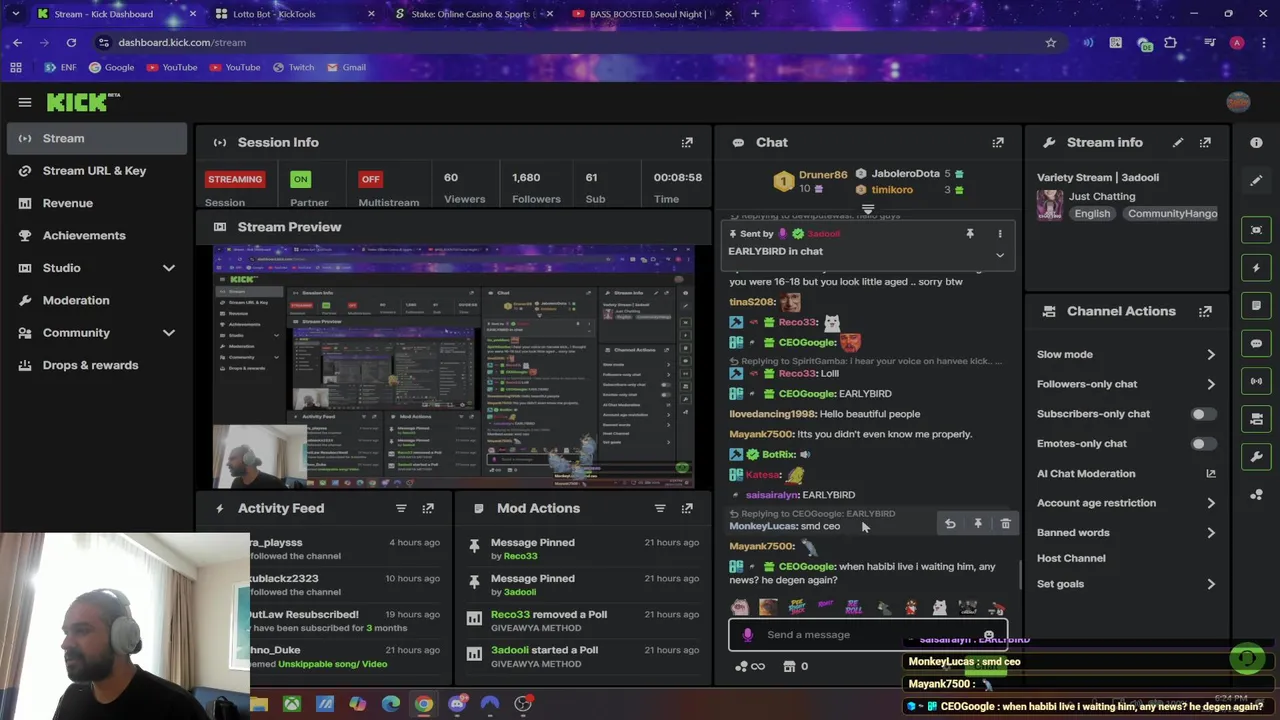
Task: Click the Just Chatting category thumbnail
Action: 1050,206
